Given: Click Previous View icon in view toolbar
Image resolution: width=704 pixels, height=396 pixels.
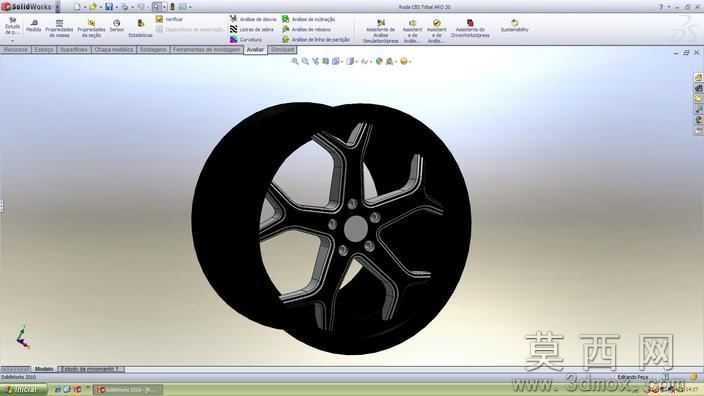Looking at the screenshot, I should click(316, 61).
